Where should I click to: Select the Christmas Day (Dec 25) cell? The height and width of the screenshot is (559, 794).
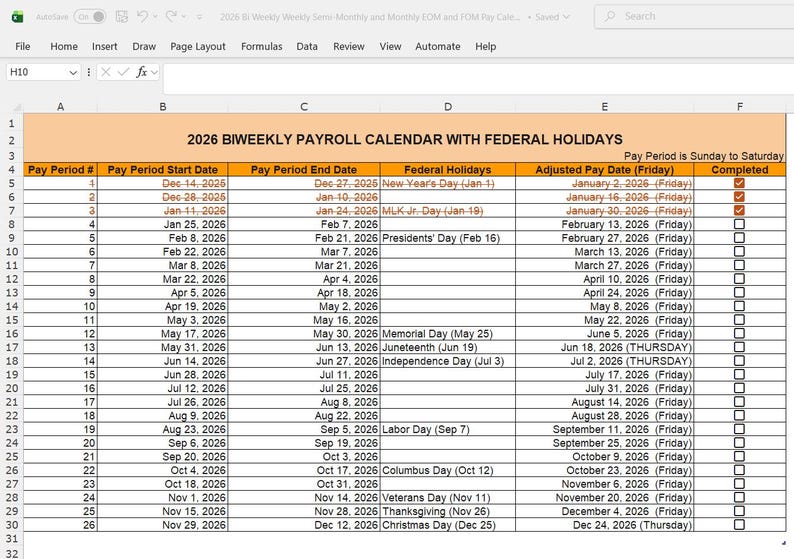click(x=448, y=525)
